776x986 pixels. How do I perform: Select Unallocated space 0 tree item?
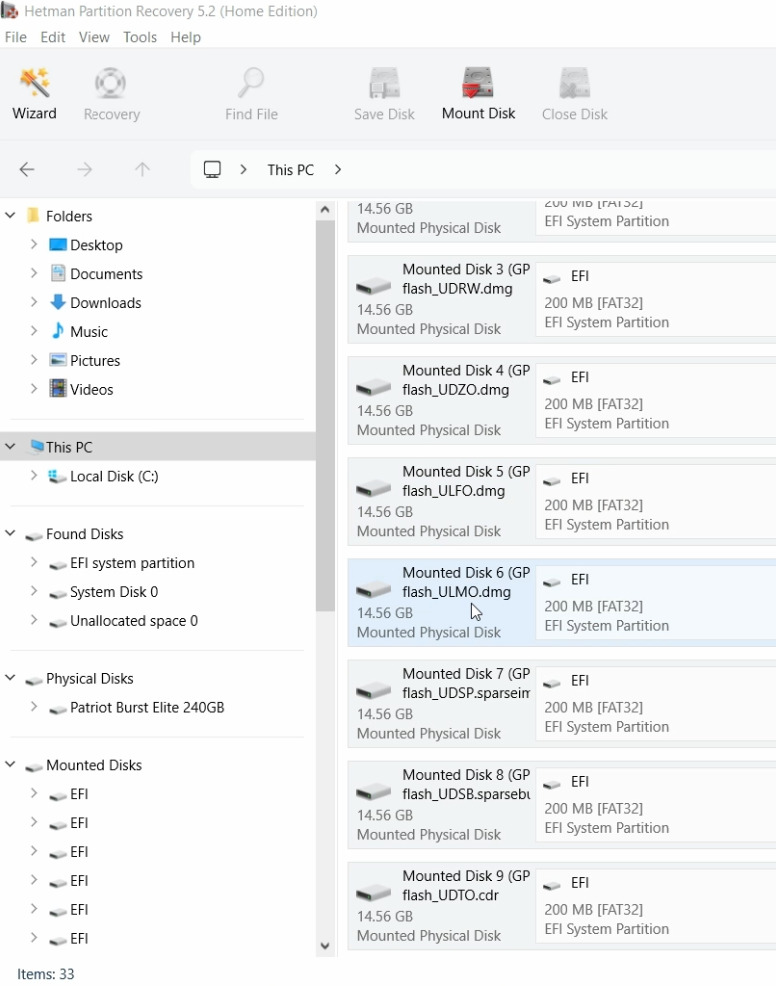click(x=134, y=621)
